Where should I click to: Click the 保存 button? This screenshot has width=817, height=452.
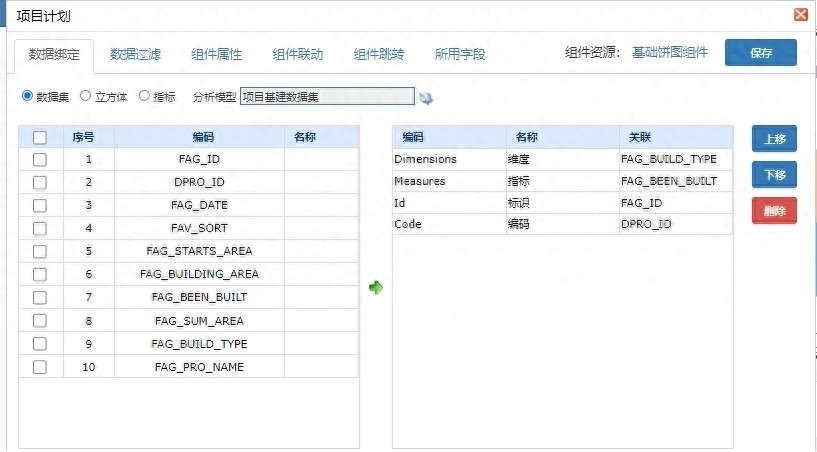point(761,53)
